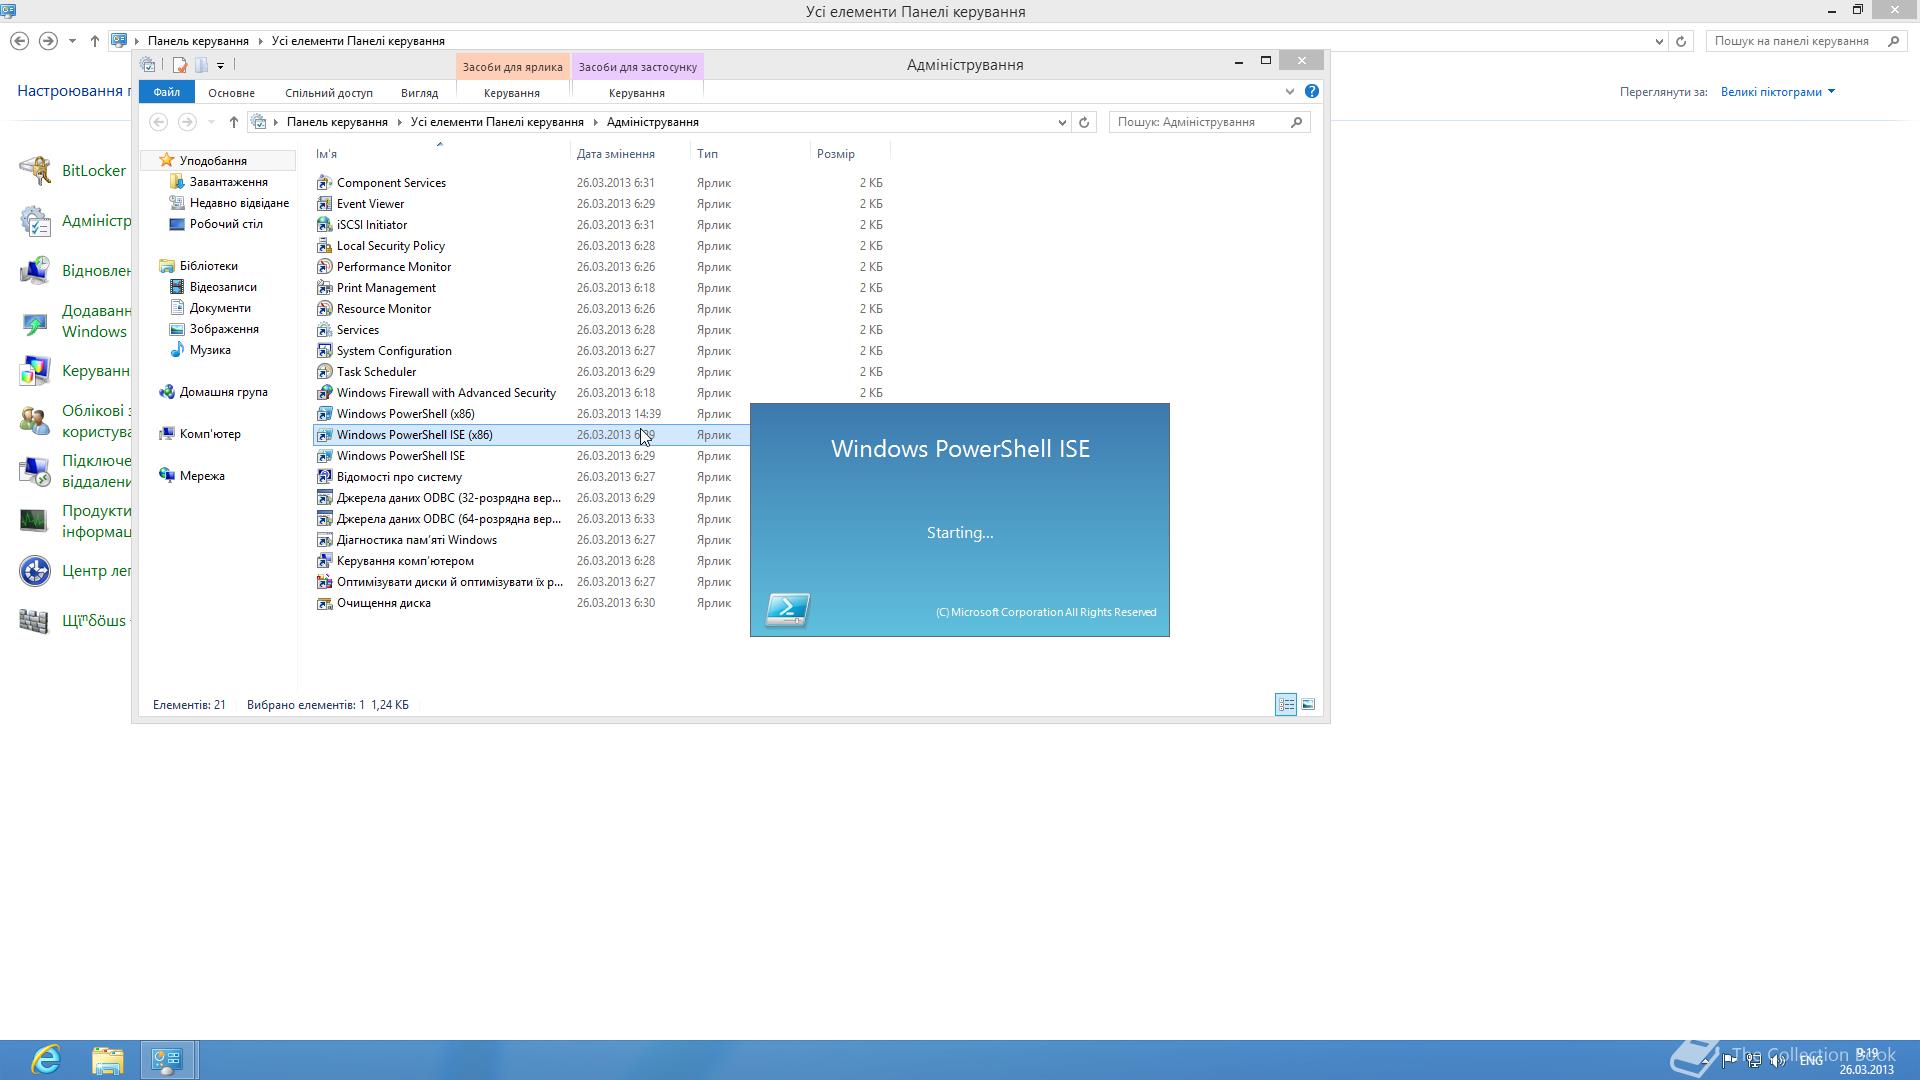Viewport: 1920px width, 1080px height.
Task: Open recent locations dropdown in Адміністрування
Action: [x=211, y=122]
